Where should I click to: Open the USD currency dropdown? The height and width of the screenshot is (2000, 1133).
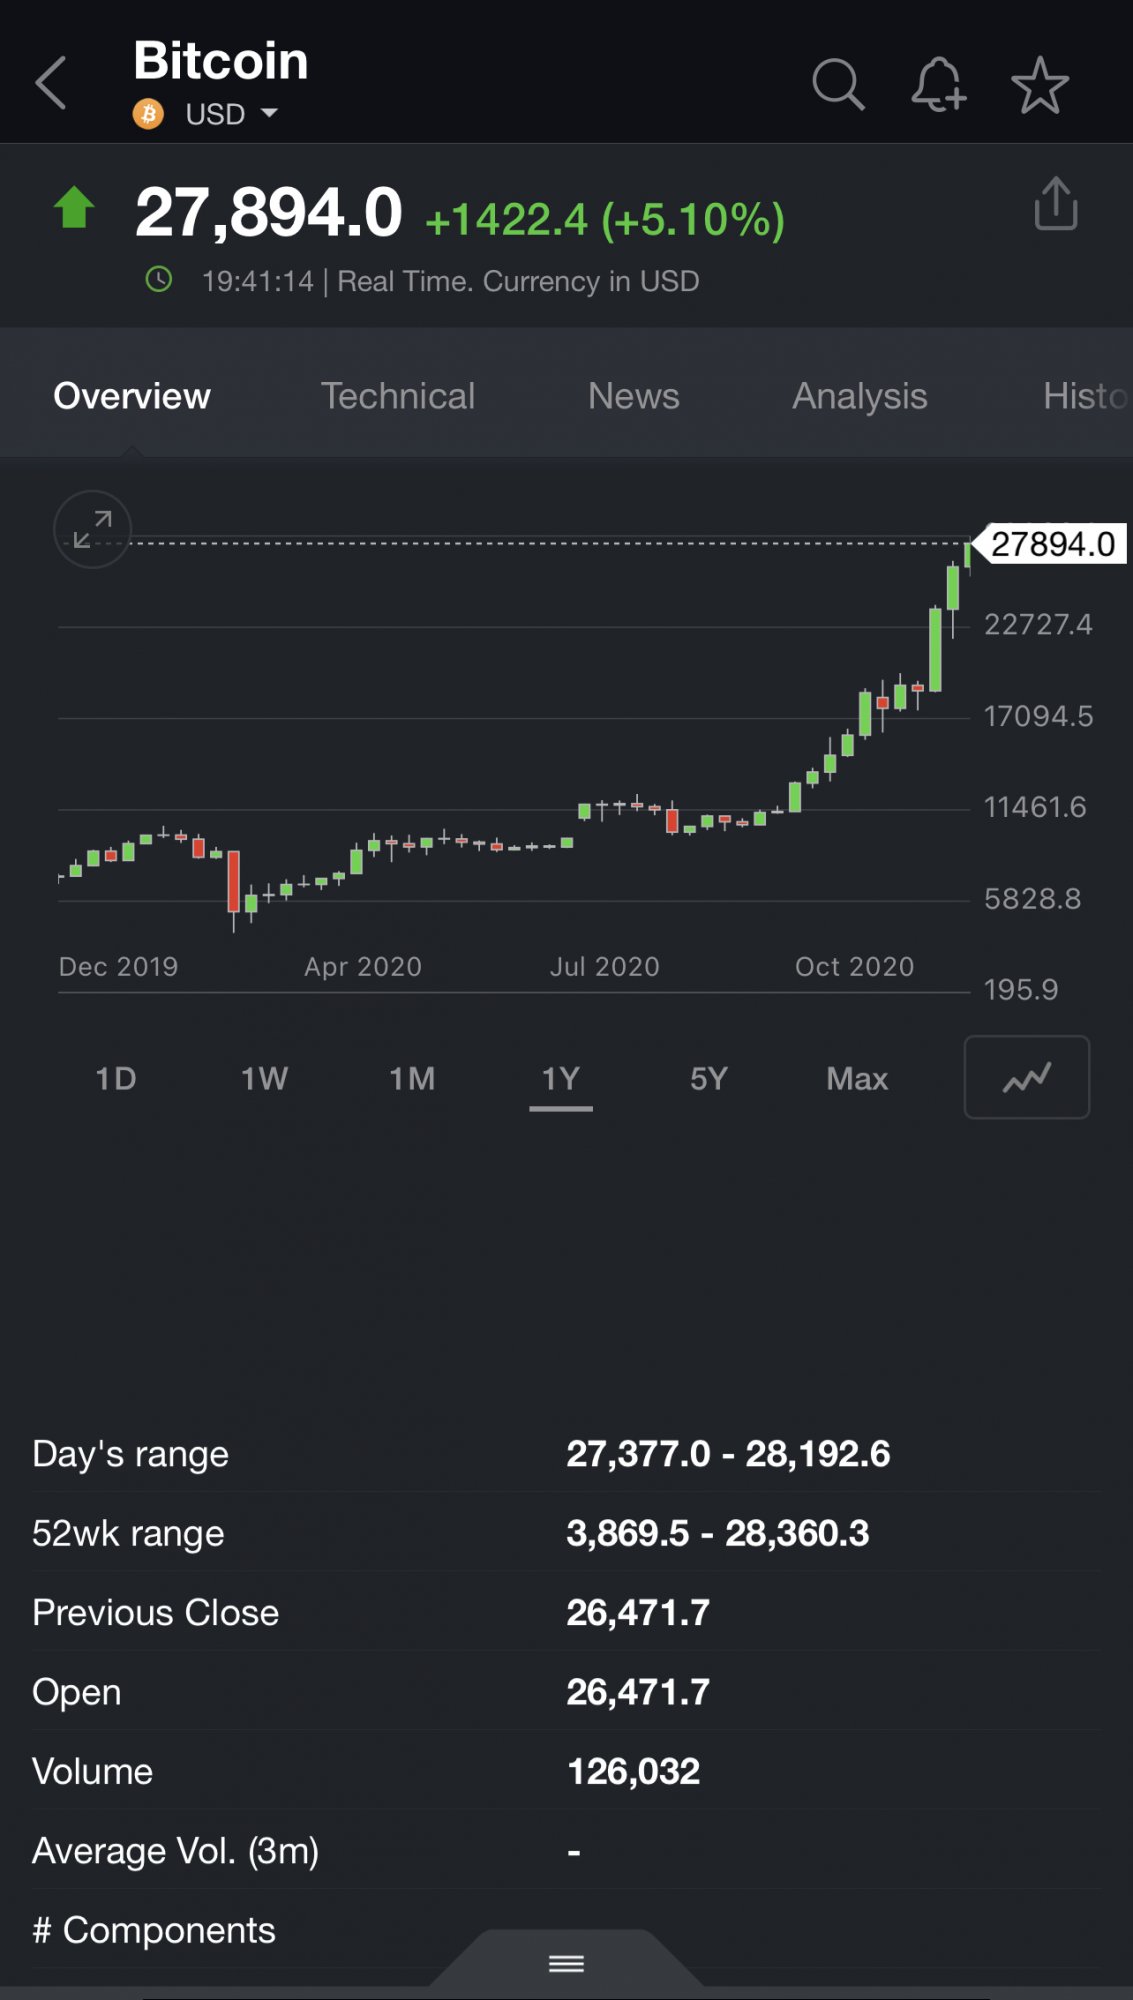point(231,114)
